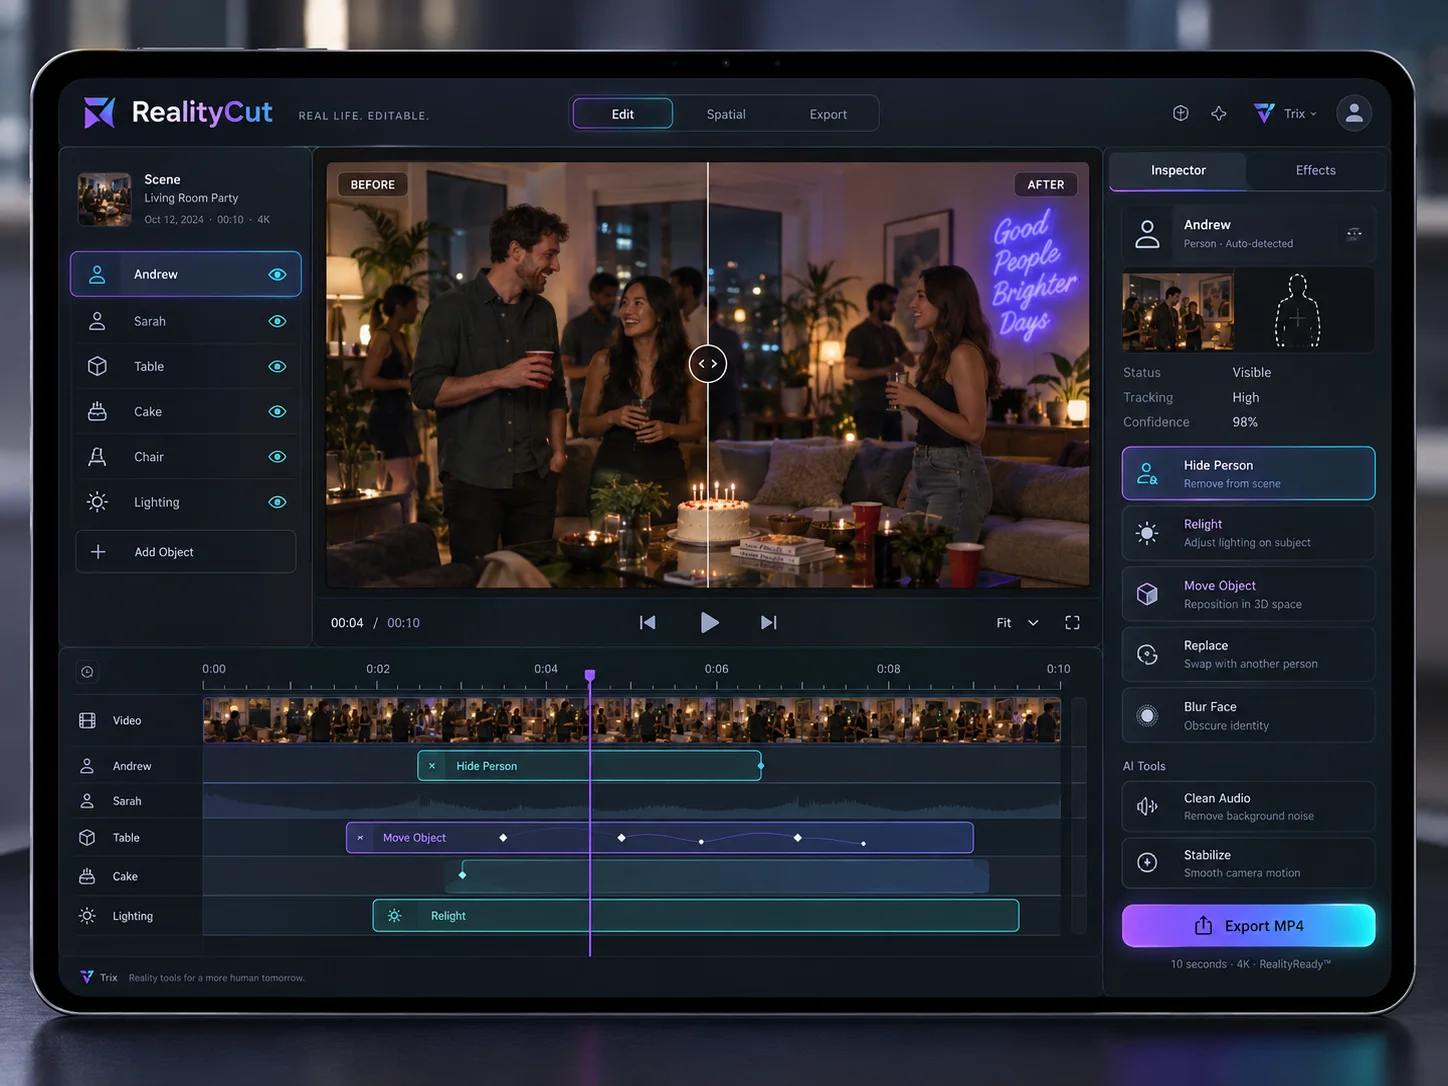Click the Add Object button
The height and width of the screenshot is (1086, 1448).
(186, 552)
